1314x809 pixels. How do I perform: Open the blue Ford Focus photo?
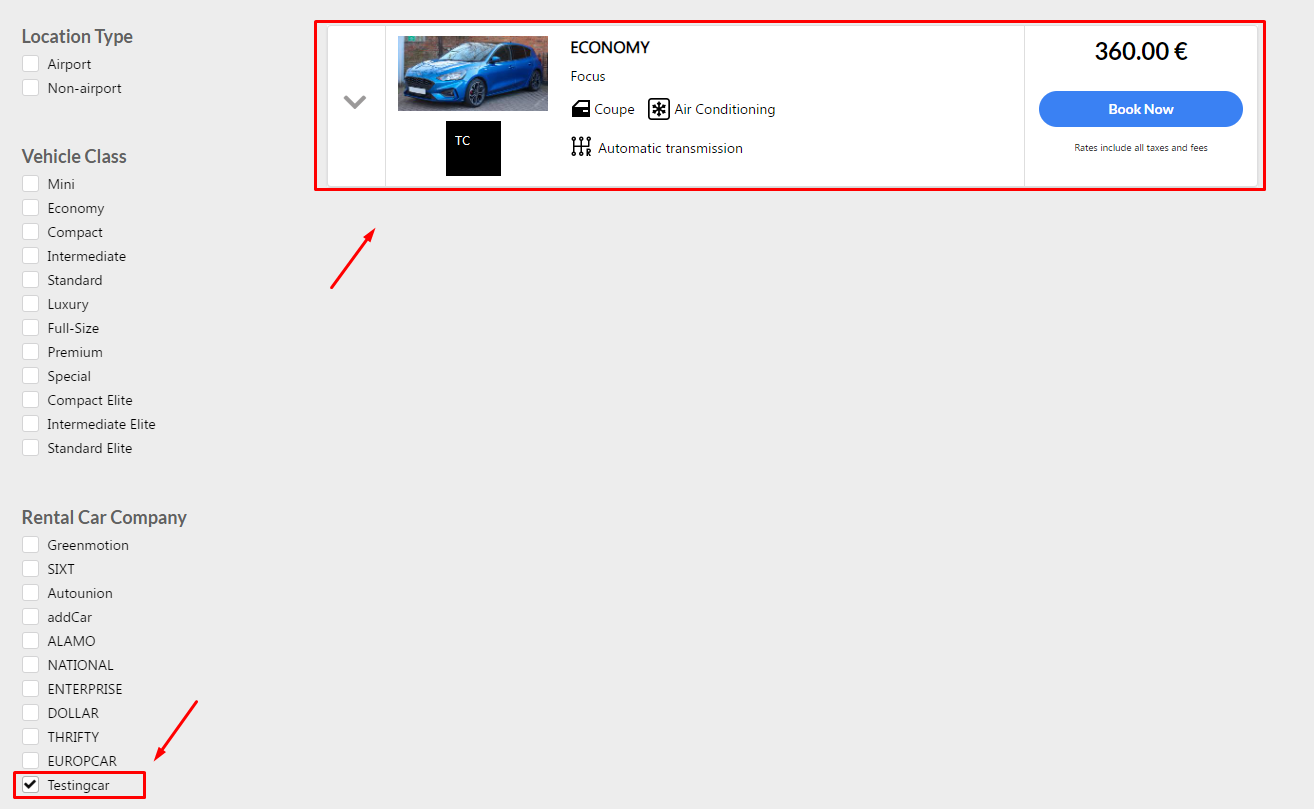tap(473, 73)
